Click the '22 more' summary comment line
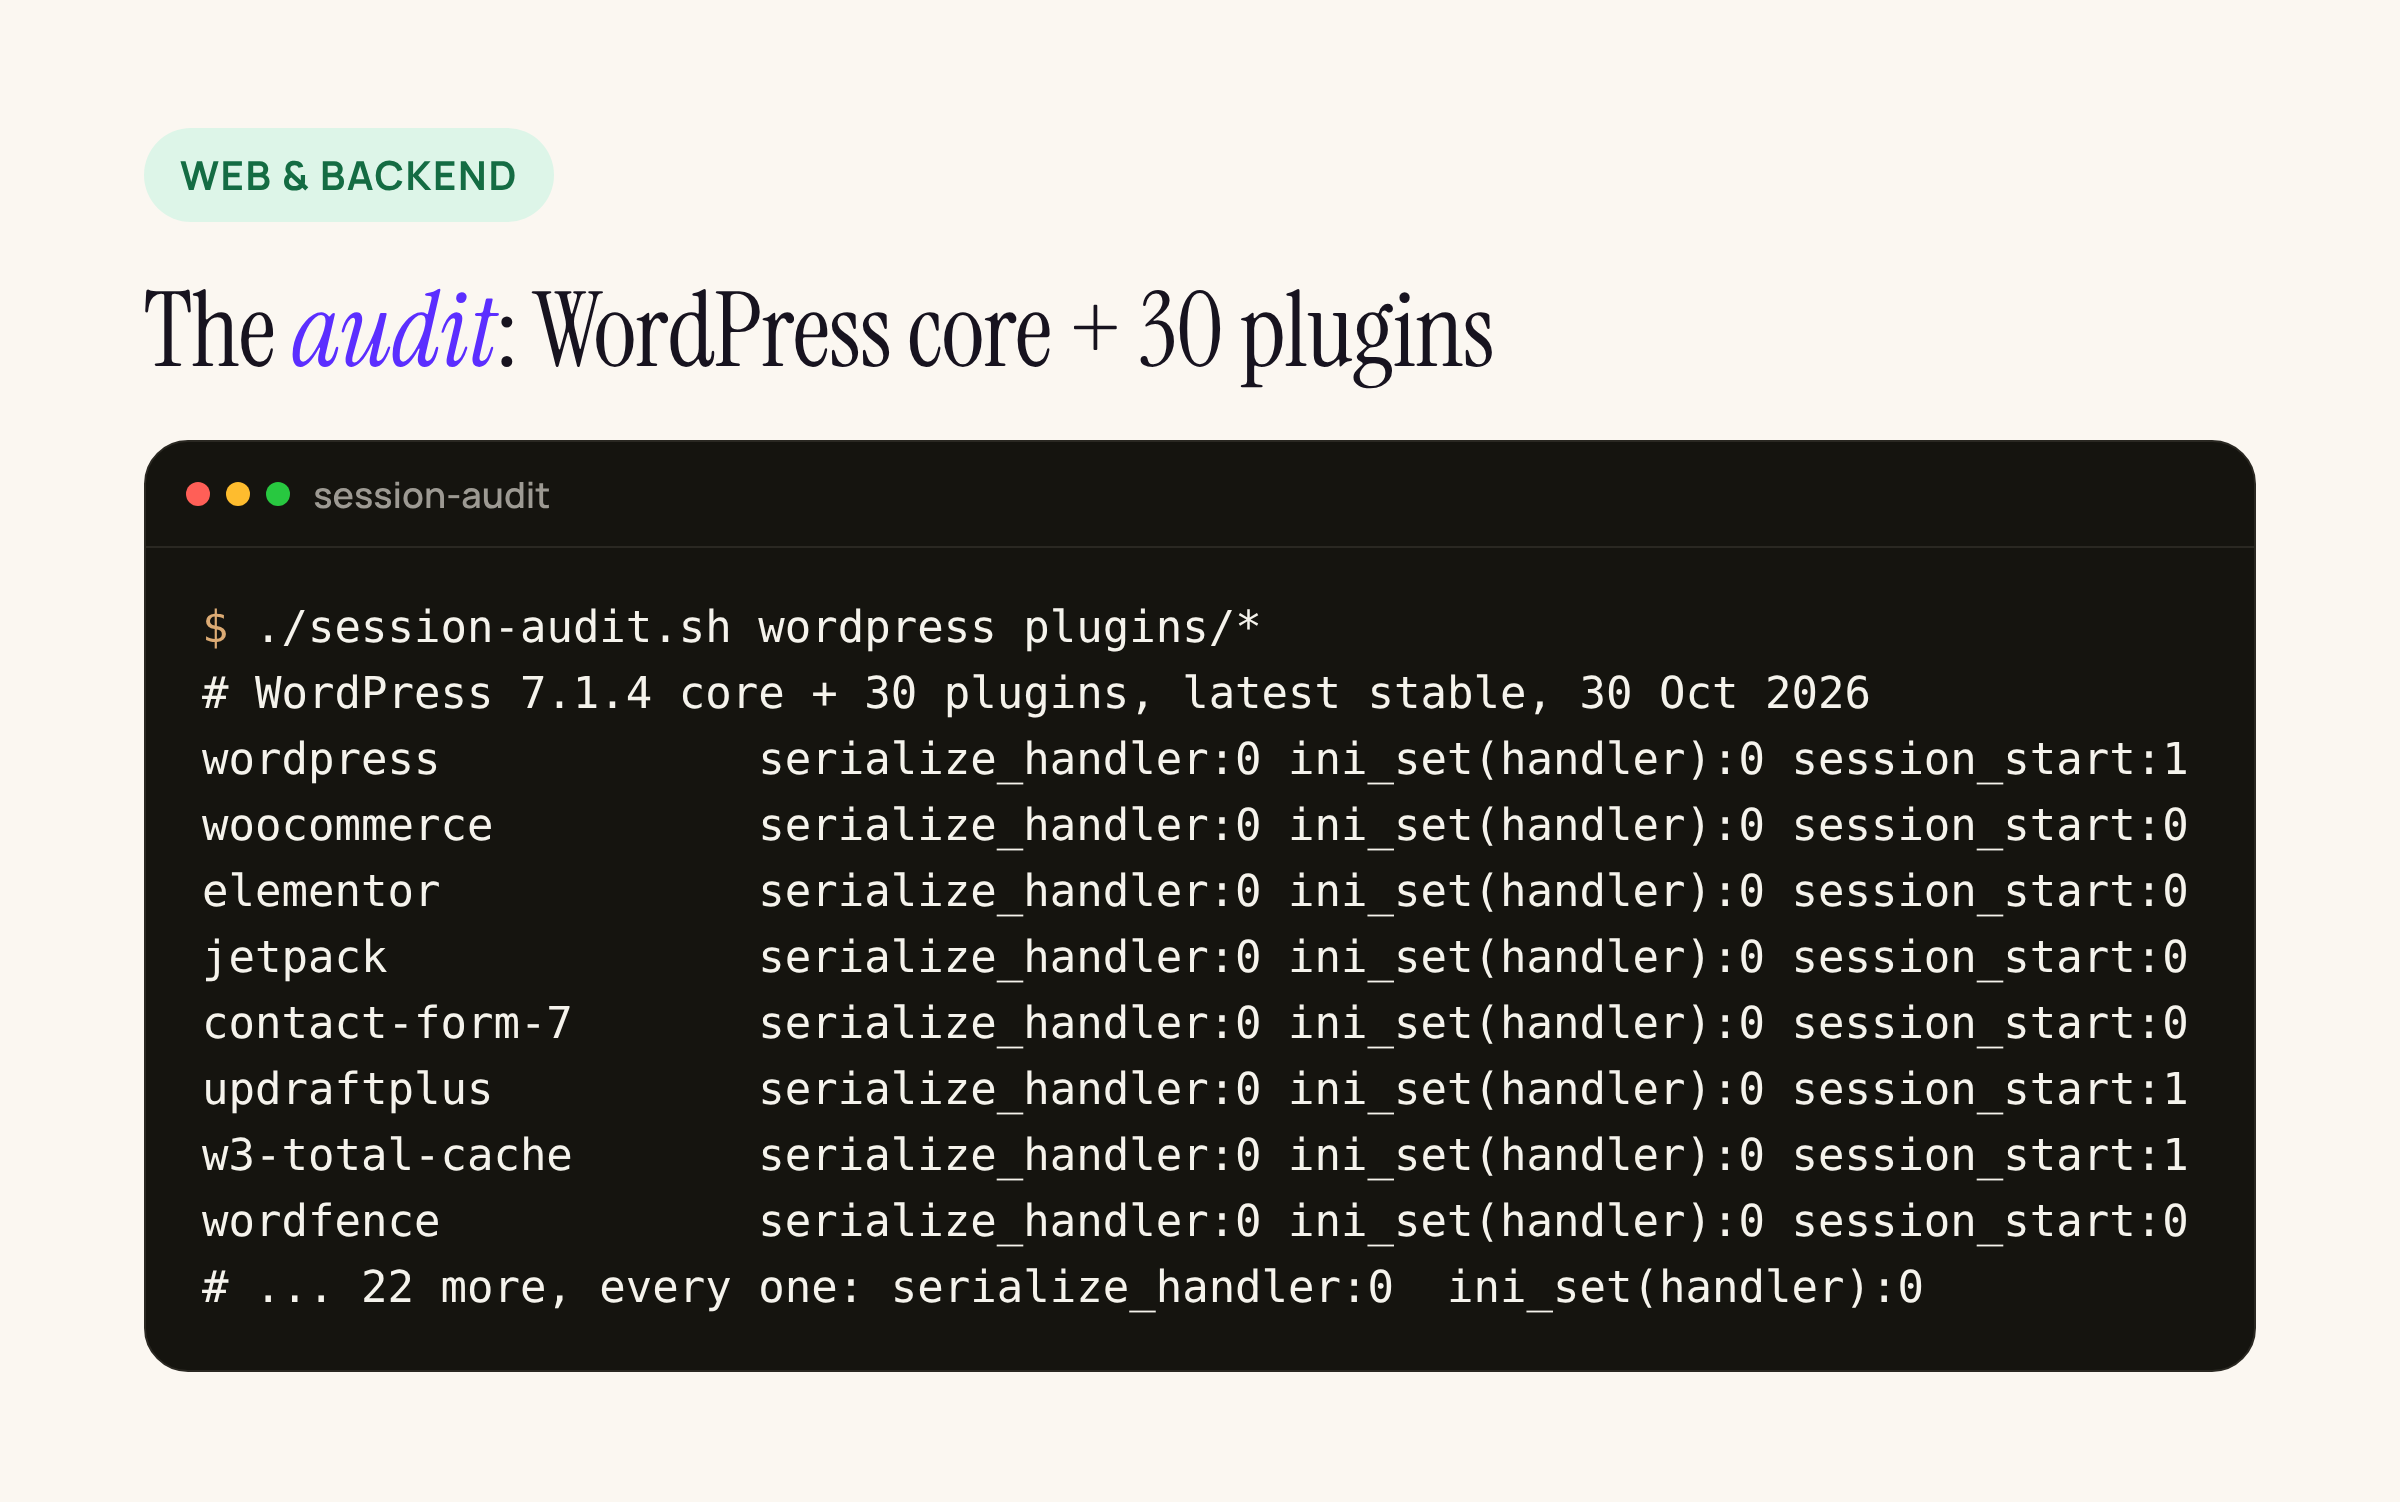The width and height of the screenshot is (2400, 1502). 1062,1288
